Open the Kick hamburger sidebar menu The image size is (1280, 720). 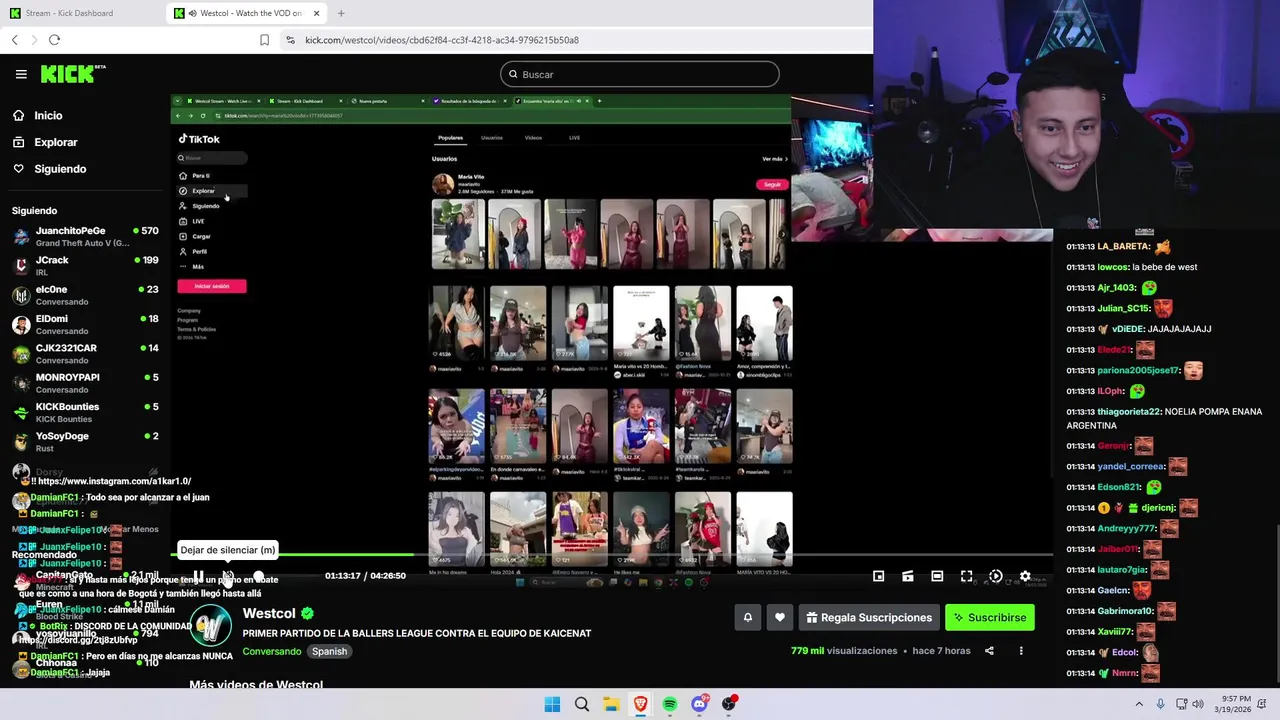coord(21,74)
